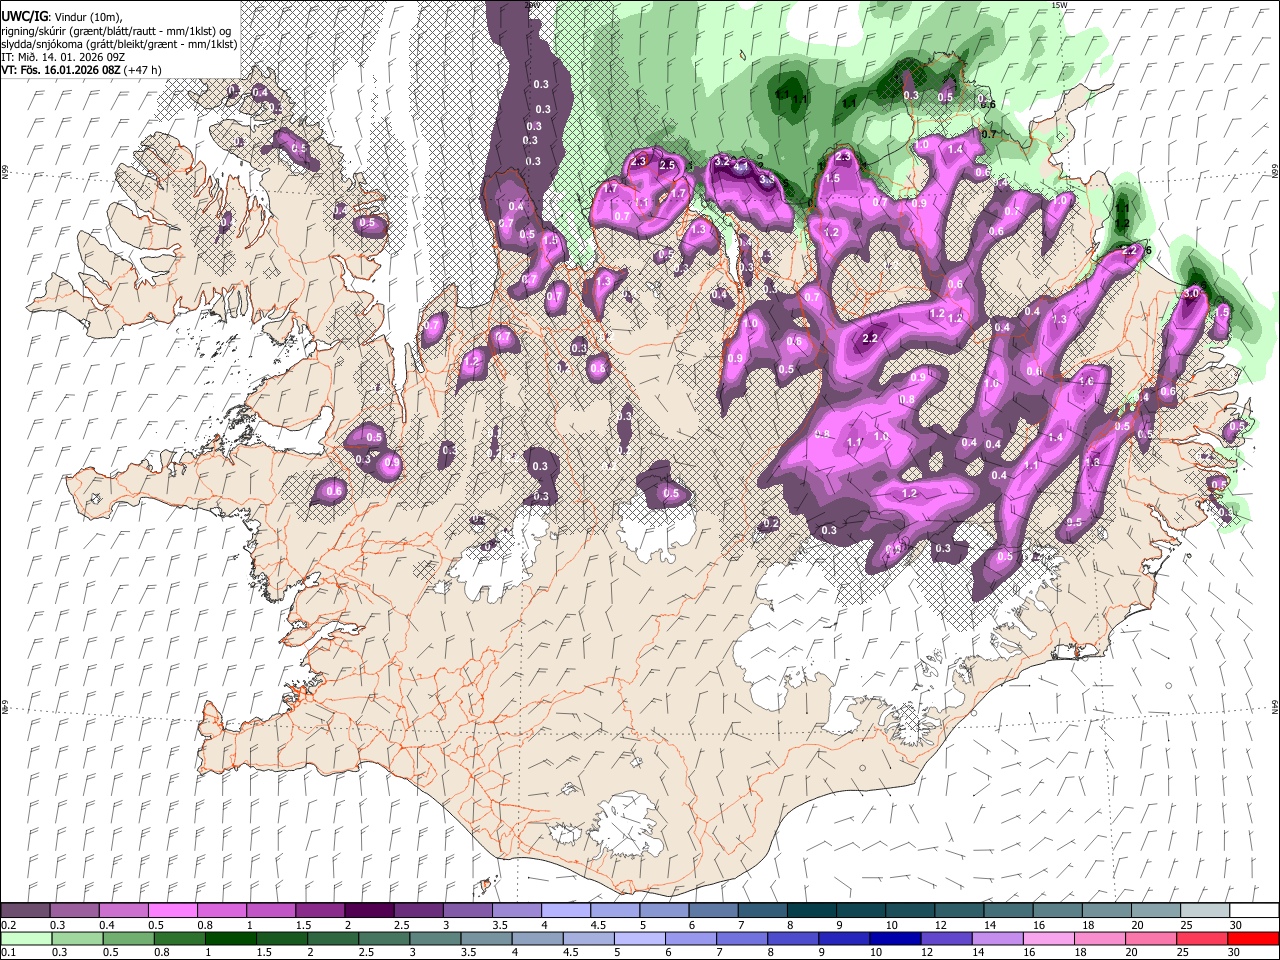
Task: Select the palest green 0.1 swatch in the lower legend
Action: 25,938
